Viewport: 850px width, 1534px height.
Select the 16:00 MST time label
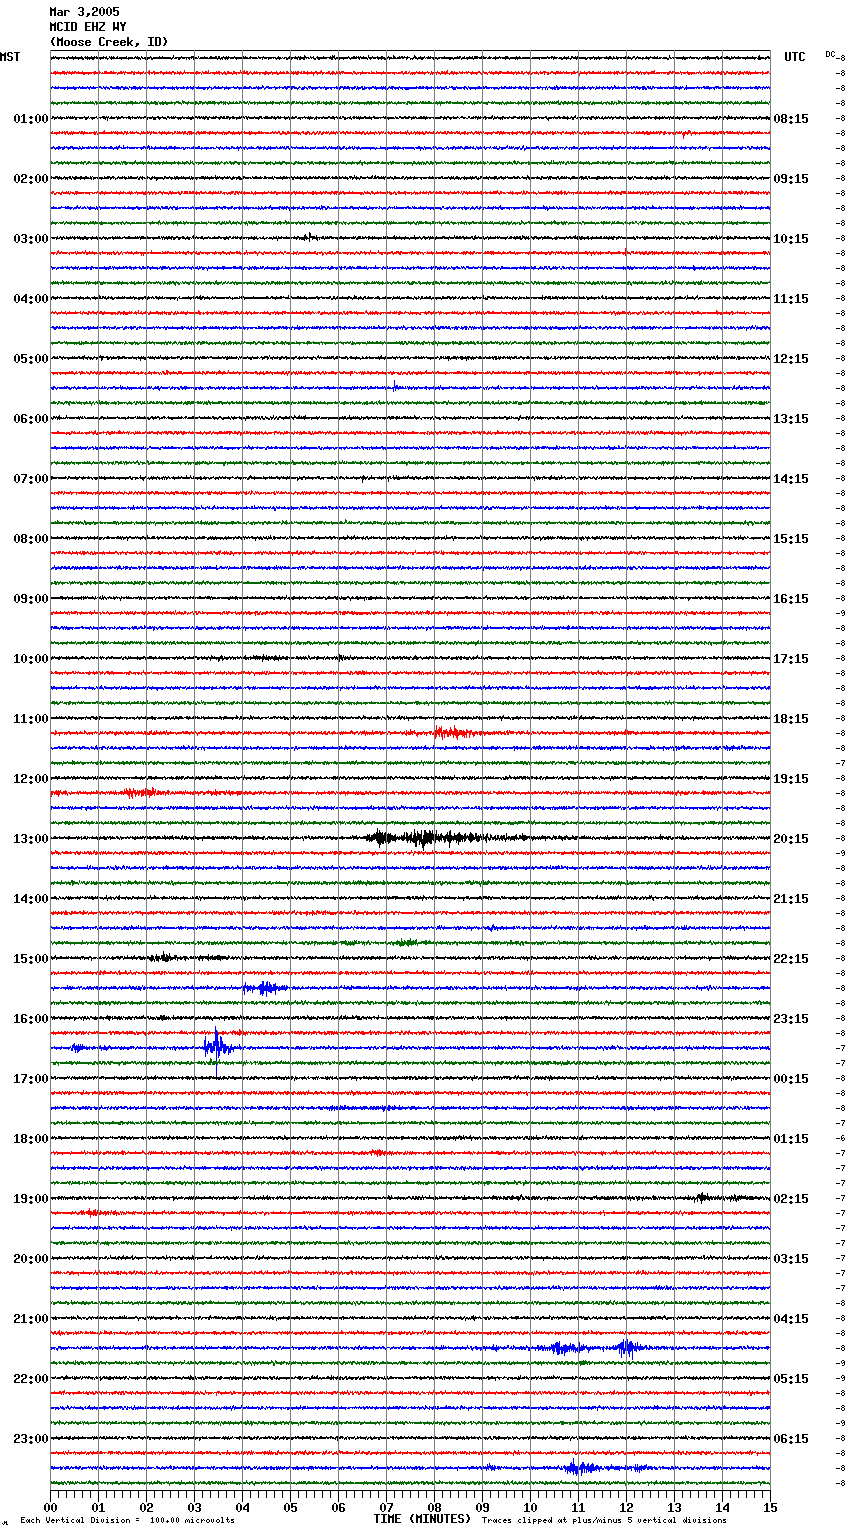click(31, 1019)
